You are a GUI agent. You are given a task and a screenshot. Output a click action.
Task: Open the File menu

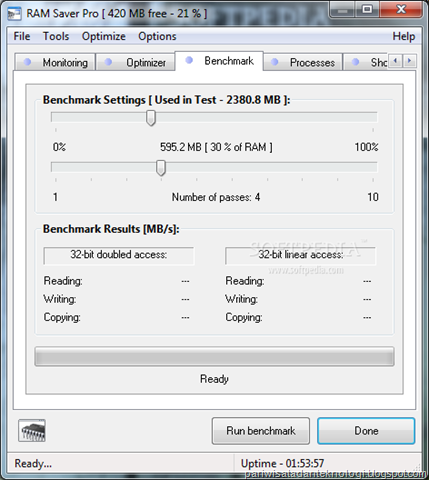(22, 36)
